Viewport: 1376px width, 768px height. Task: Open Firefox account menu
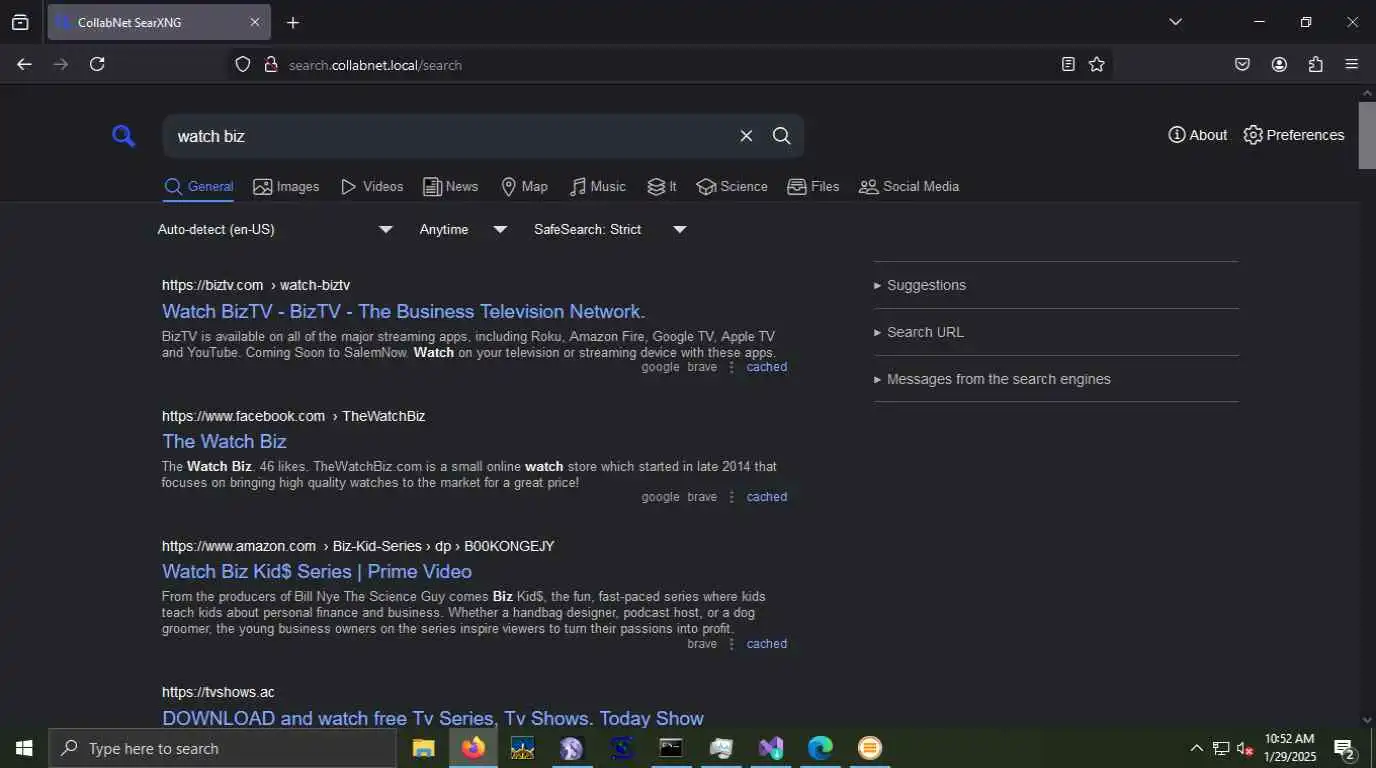tap(1279, 64)
